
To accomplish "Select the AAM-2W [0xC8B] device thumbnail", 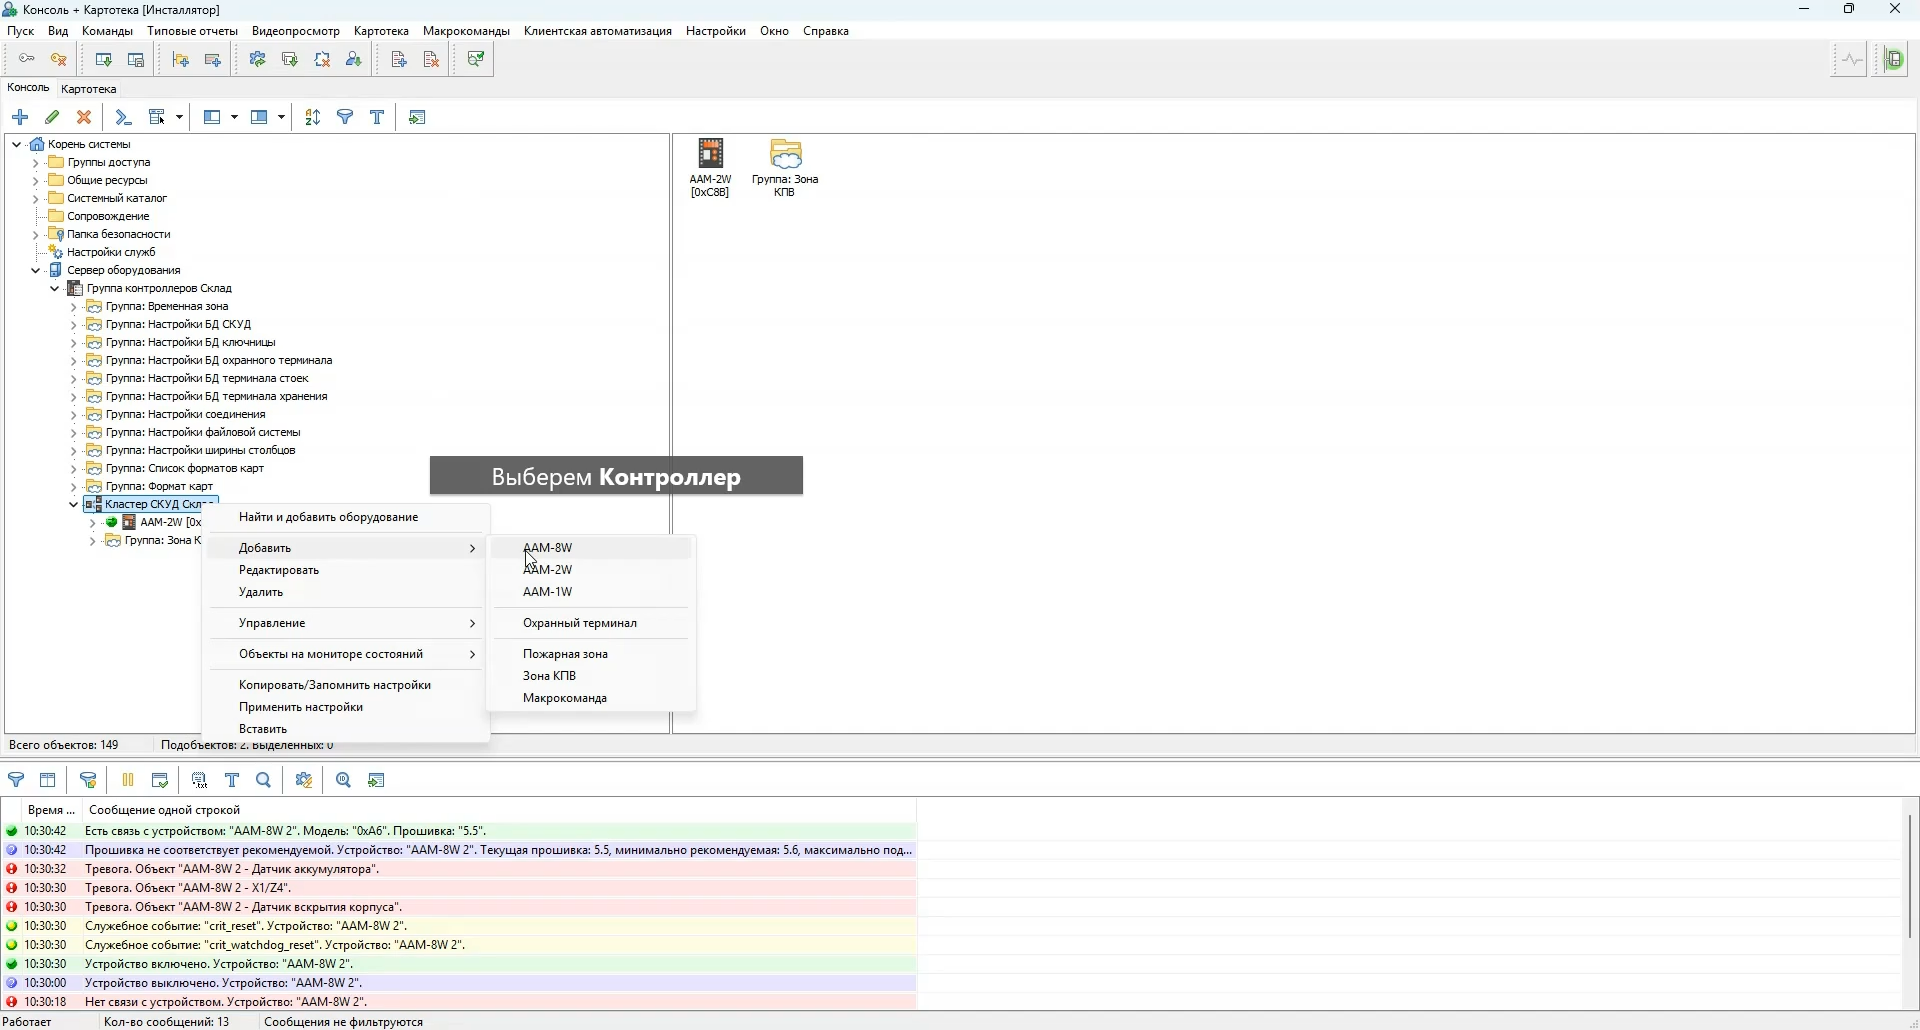I will [712, 168].
